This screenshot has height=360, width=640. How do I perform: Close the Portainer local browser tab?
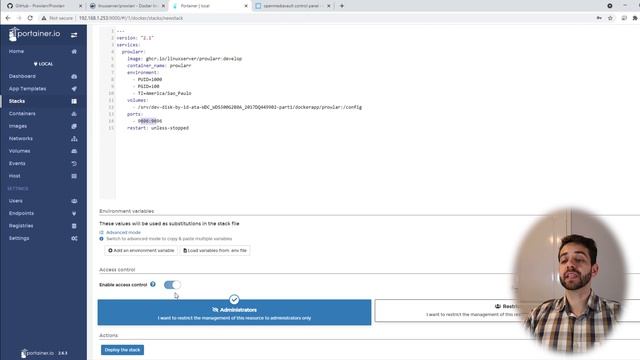(x=246, y=6)
